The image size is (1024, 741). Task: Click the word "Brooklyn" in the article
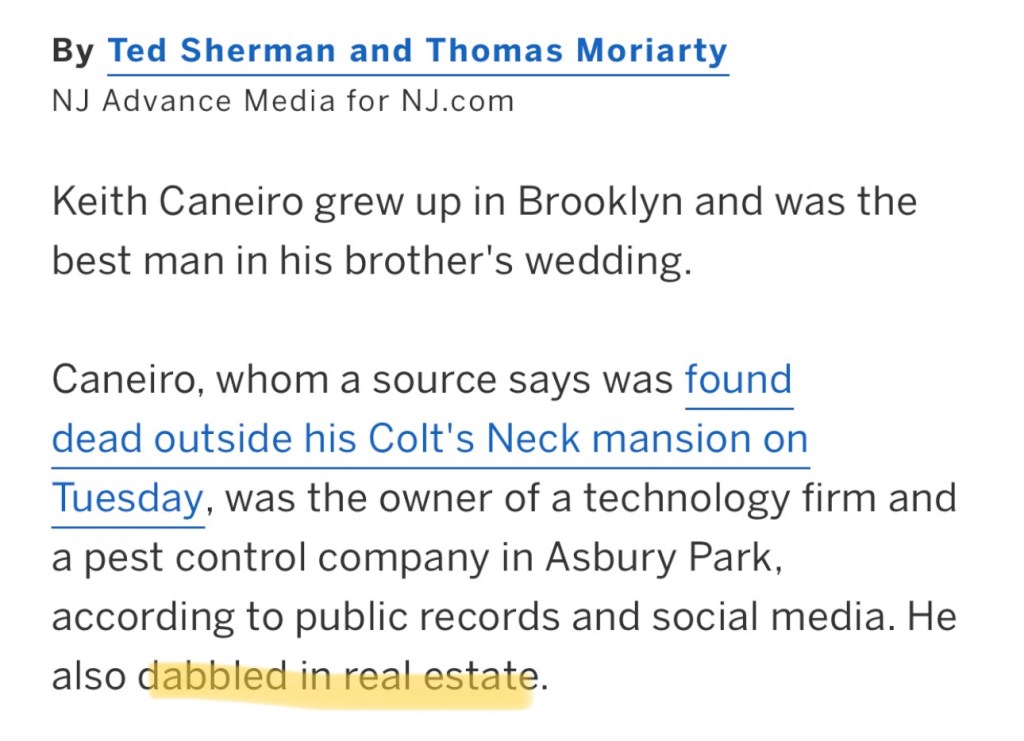(598, 203)
